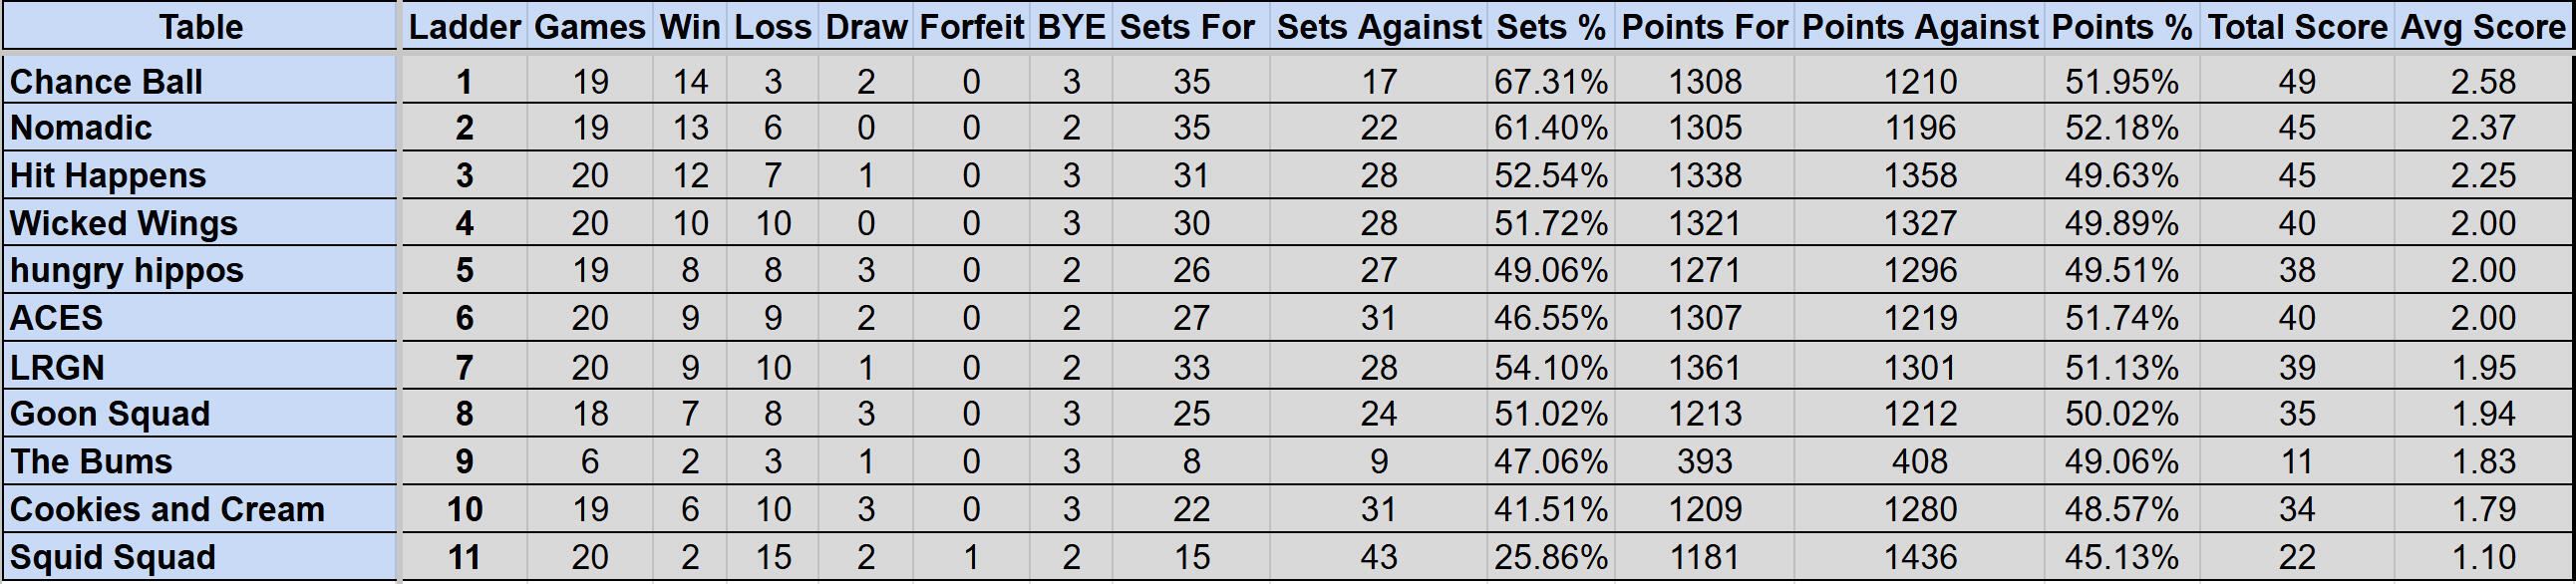This screenshot has height=584, width=2576.
Task: Select the hungry hippos team cell
Action: 127,270
